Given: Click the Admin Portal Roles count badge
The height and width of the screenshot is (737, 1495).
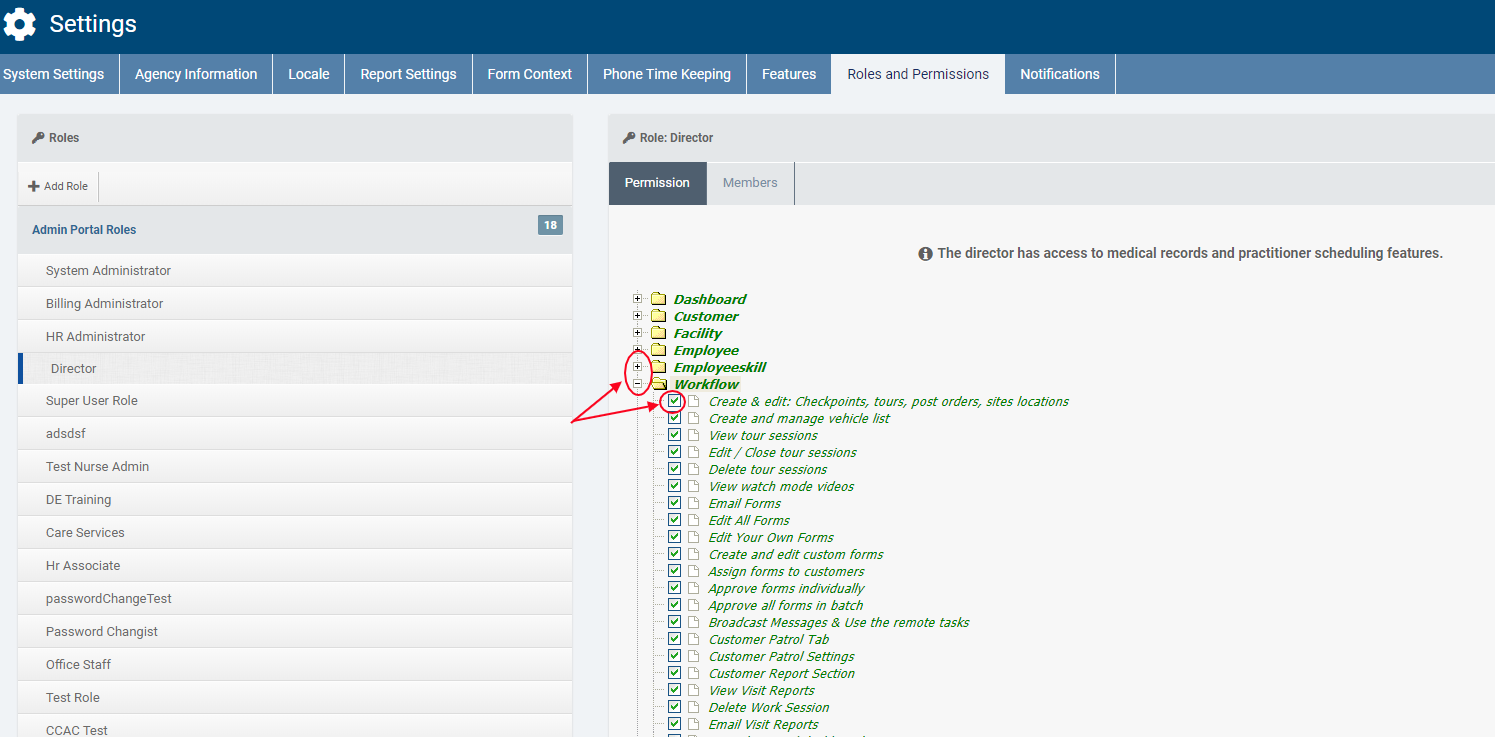Looking at the screenshot, I should (x=549, y=226).
